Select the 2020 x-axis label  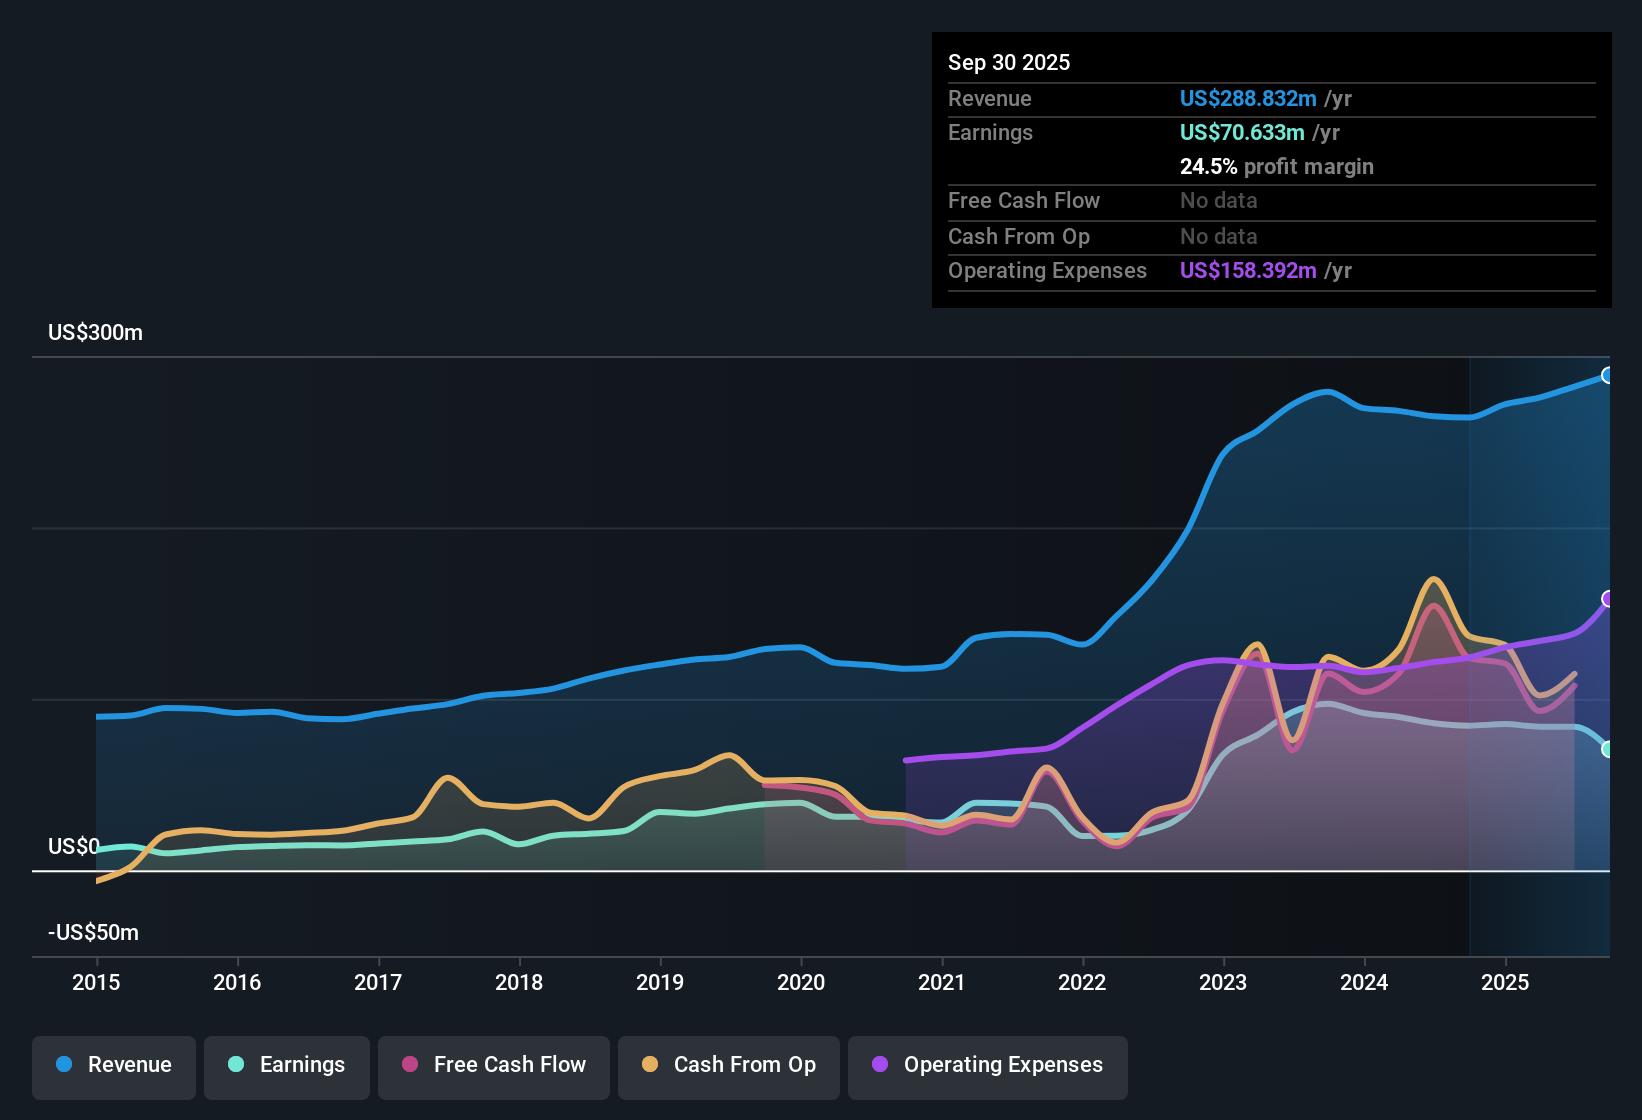point(801,982)
